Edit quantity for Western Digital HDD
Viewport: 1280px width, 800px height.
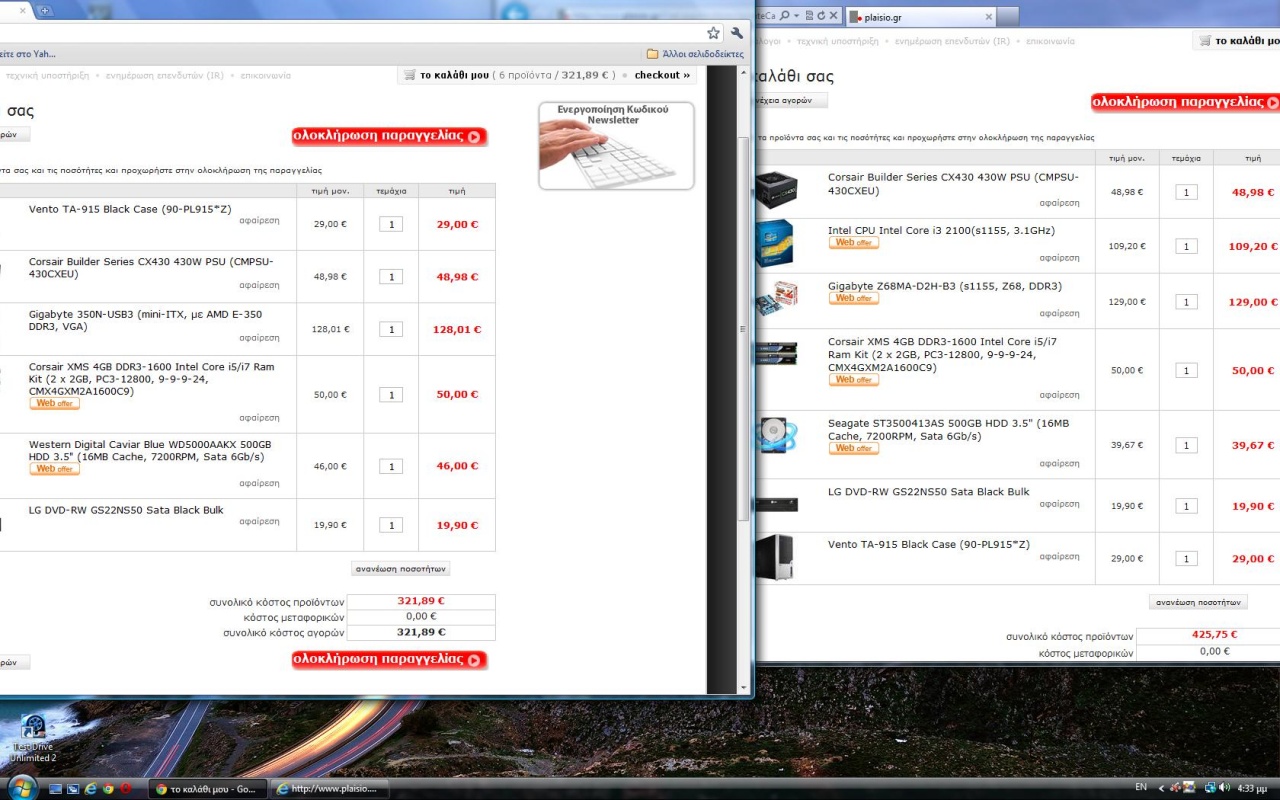(x=391, y=466)
